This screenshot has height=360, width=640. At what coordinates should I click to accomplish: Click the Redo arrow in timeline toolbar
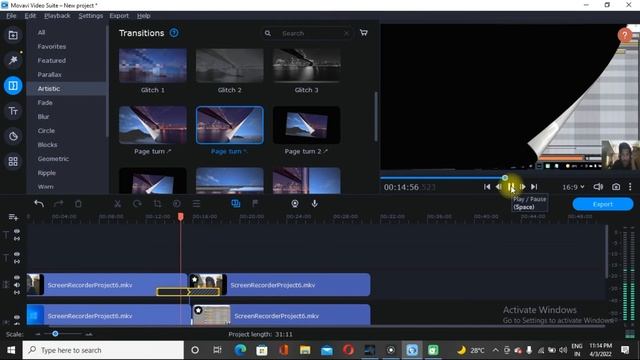click(x=59, y=203)
